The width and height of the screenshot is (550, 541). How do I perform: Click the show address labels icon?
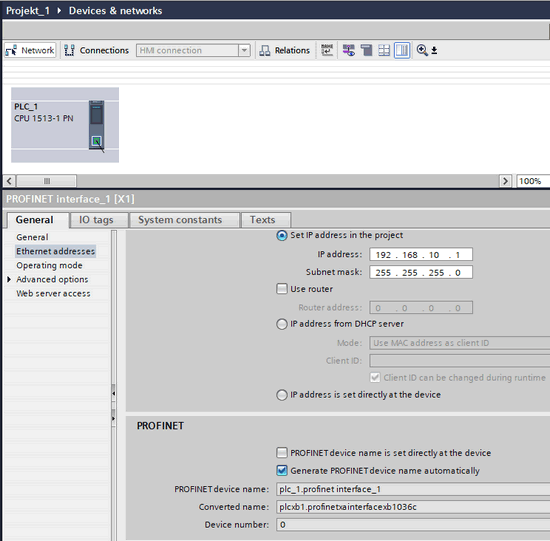(x=349, y=50)
